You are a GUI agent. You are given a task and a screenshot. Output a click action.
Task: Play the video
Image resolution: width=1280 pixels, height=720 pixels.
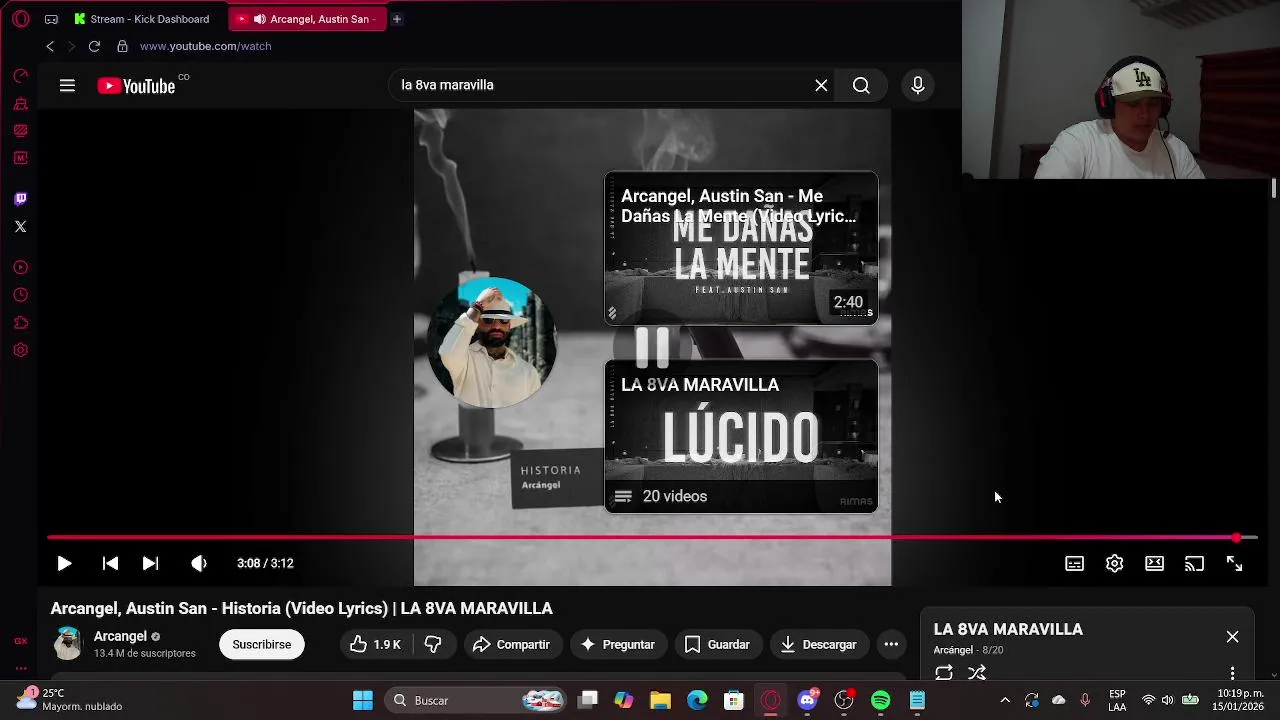[64, 564]
